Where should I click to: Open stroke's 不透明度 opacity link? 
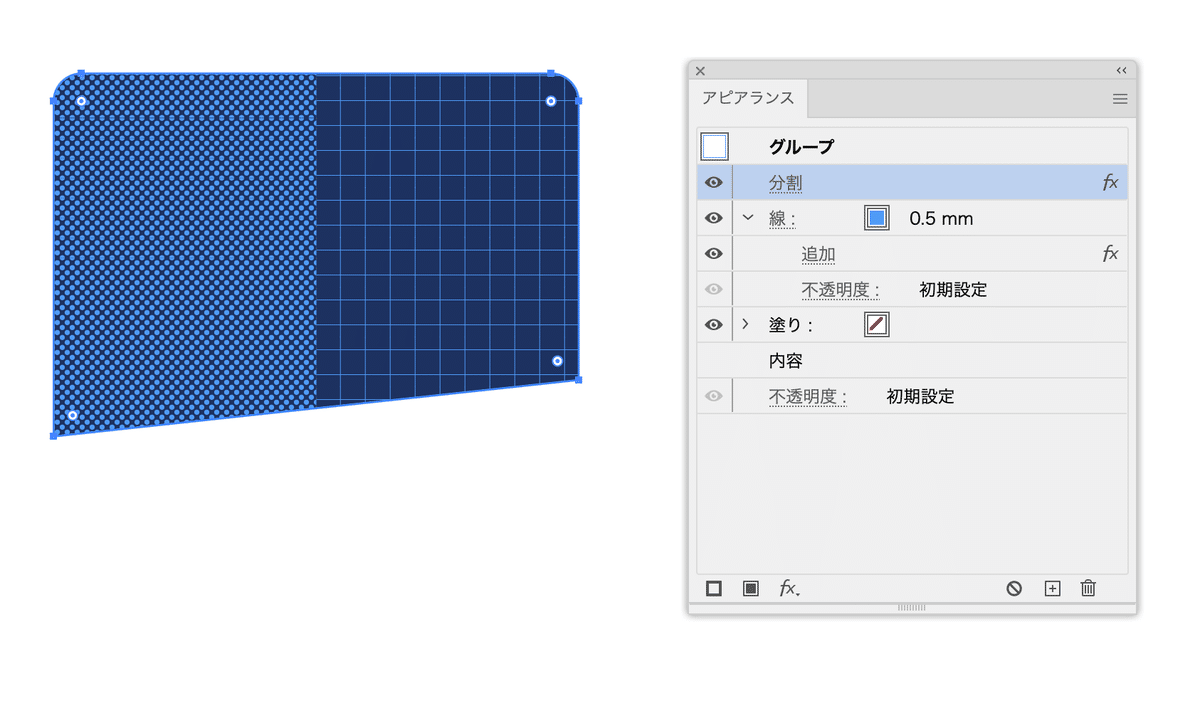[x=841, y=290]
